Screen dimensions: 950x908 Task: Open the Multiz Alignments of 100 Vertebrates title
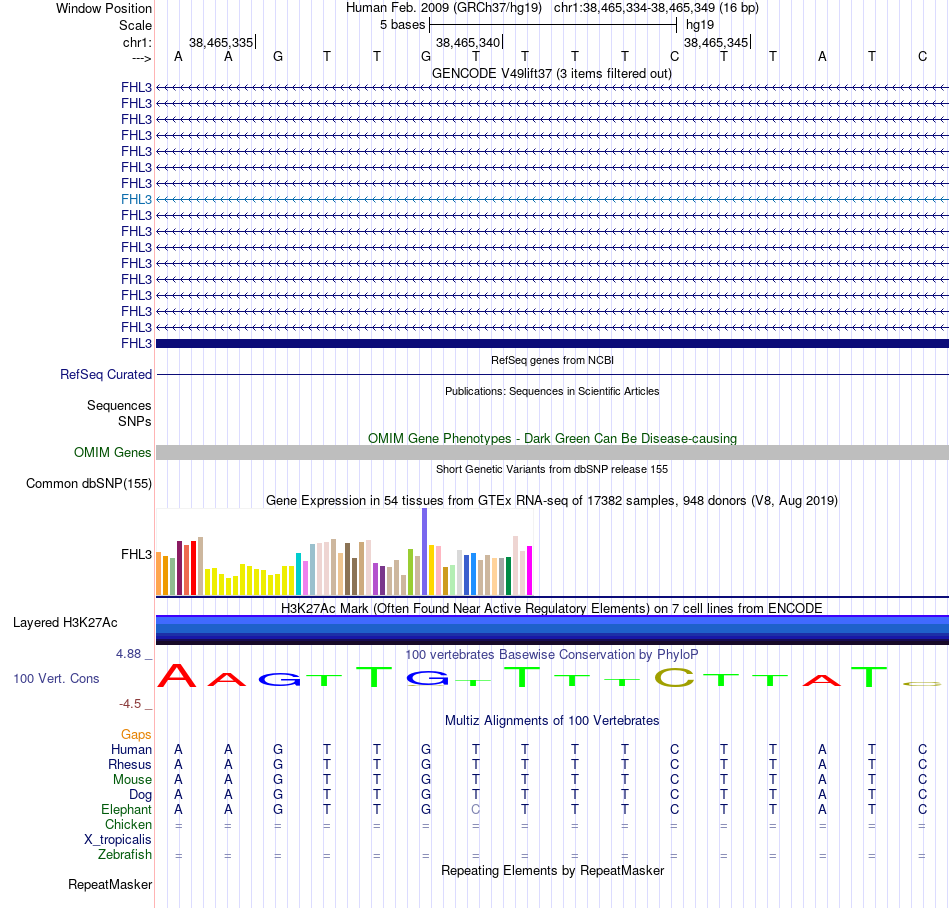tap(552, 720)
